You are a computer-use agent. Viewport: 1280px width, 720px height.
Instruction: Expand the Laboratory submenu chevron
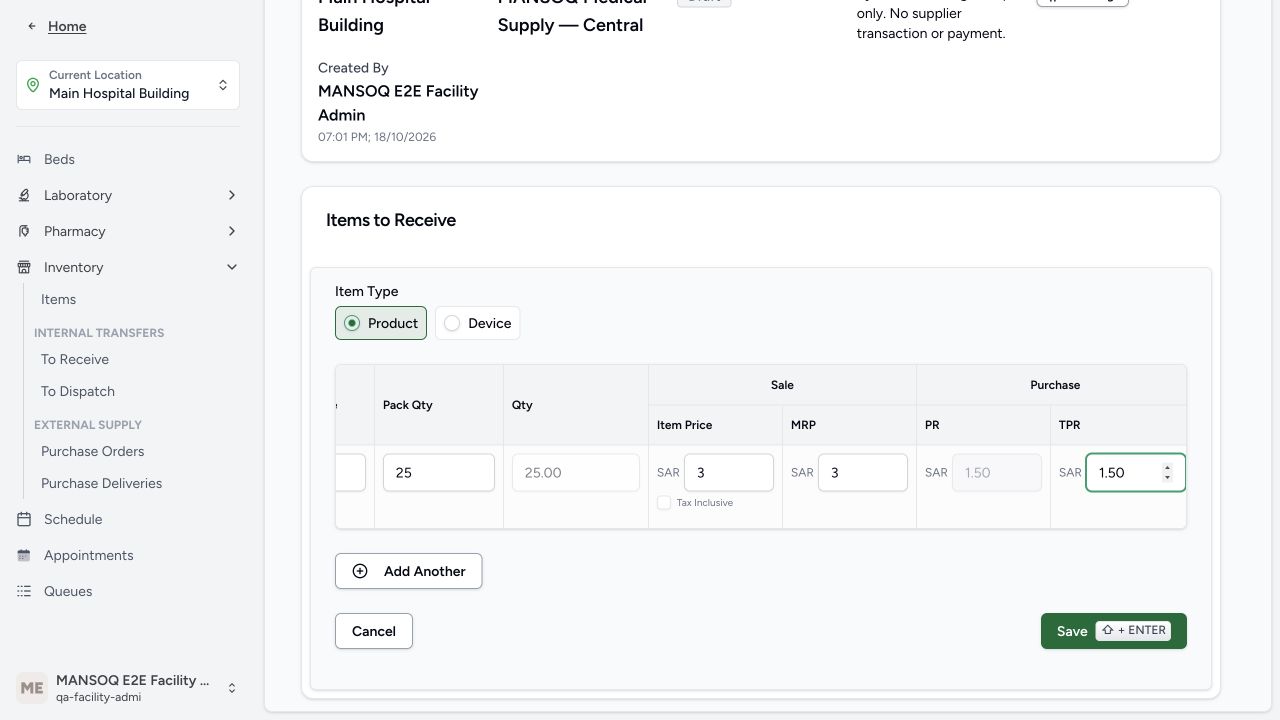(232, 195)
